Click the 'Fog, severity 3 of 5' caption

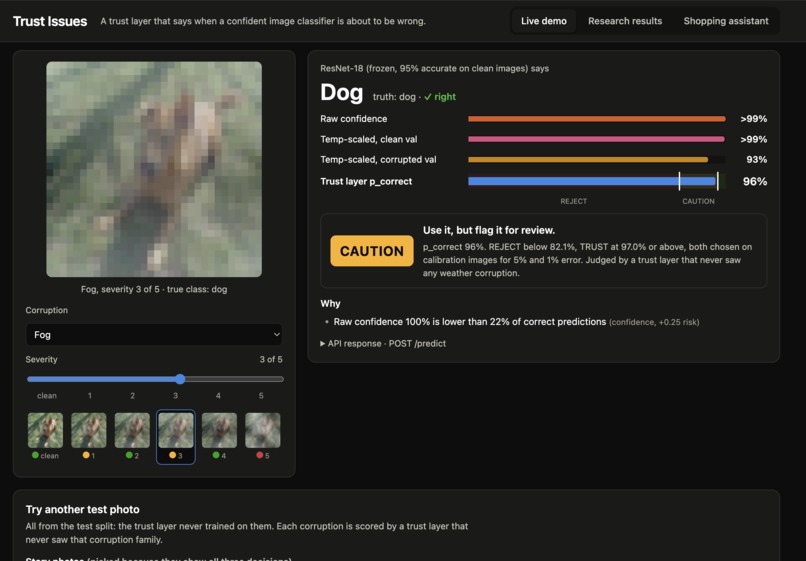coord(154,289)
